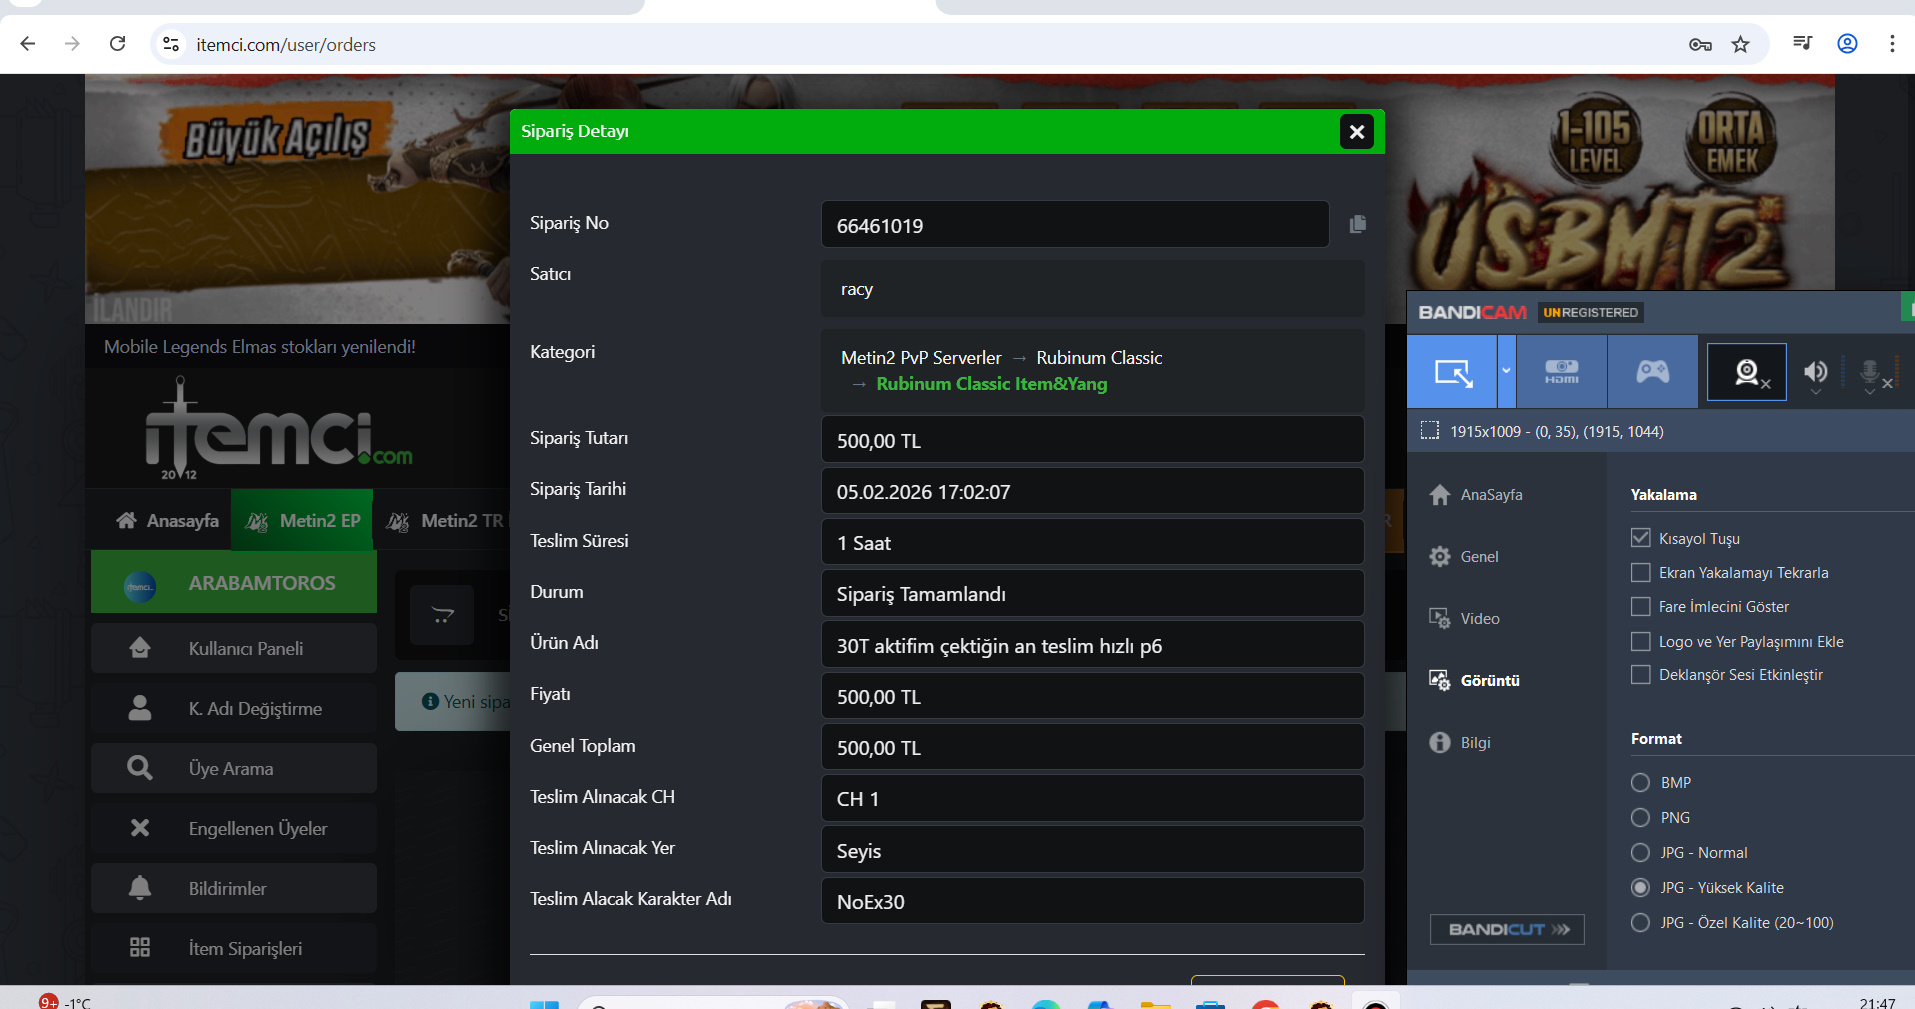
Task: Select PNG image format
Action: click(x=1640, y=817)
